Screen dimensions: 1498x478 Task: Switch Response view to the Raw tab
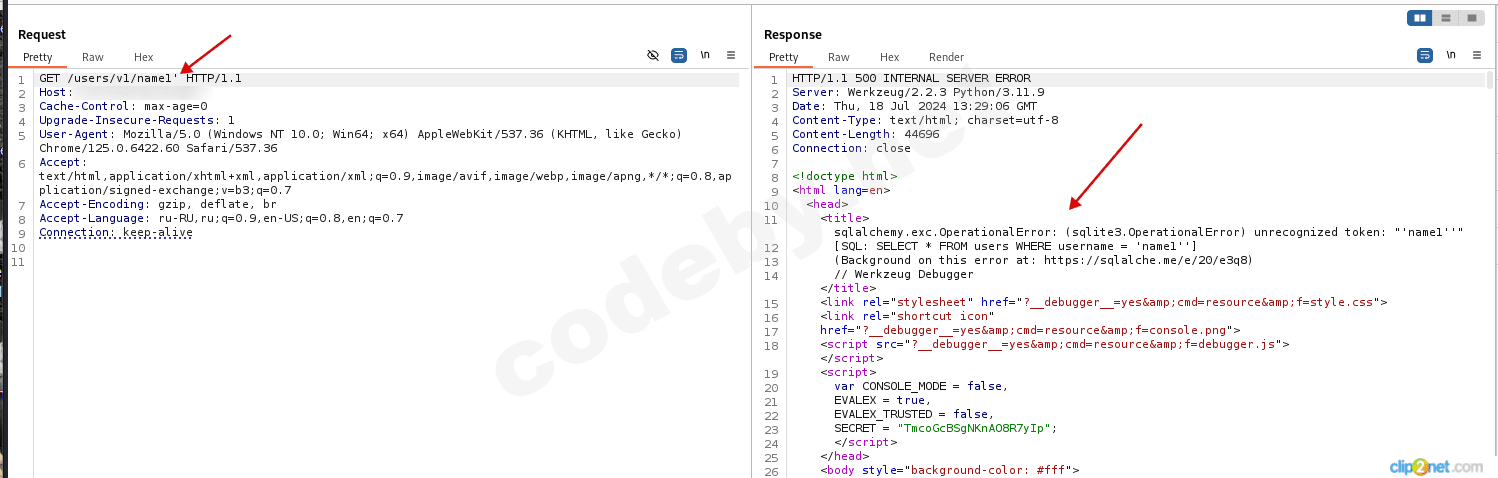(839, 57)
